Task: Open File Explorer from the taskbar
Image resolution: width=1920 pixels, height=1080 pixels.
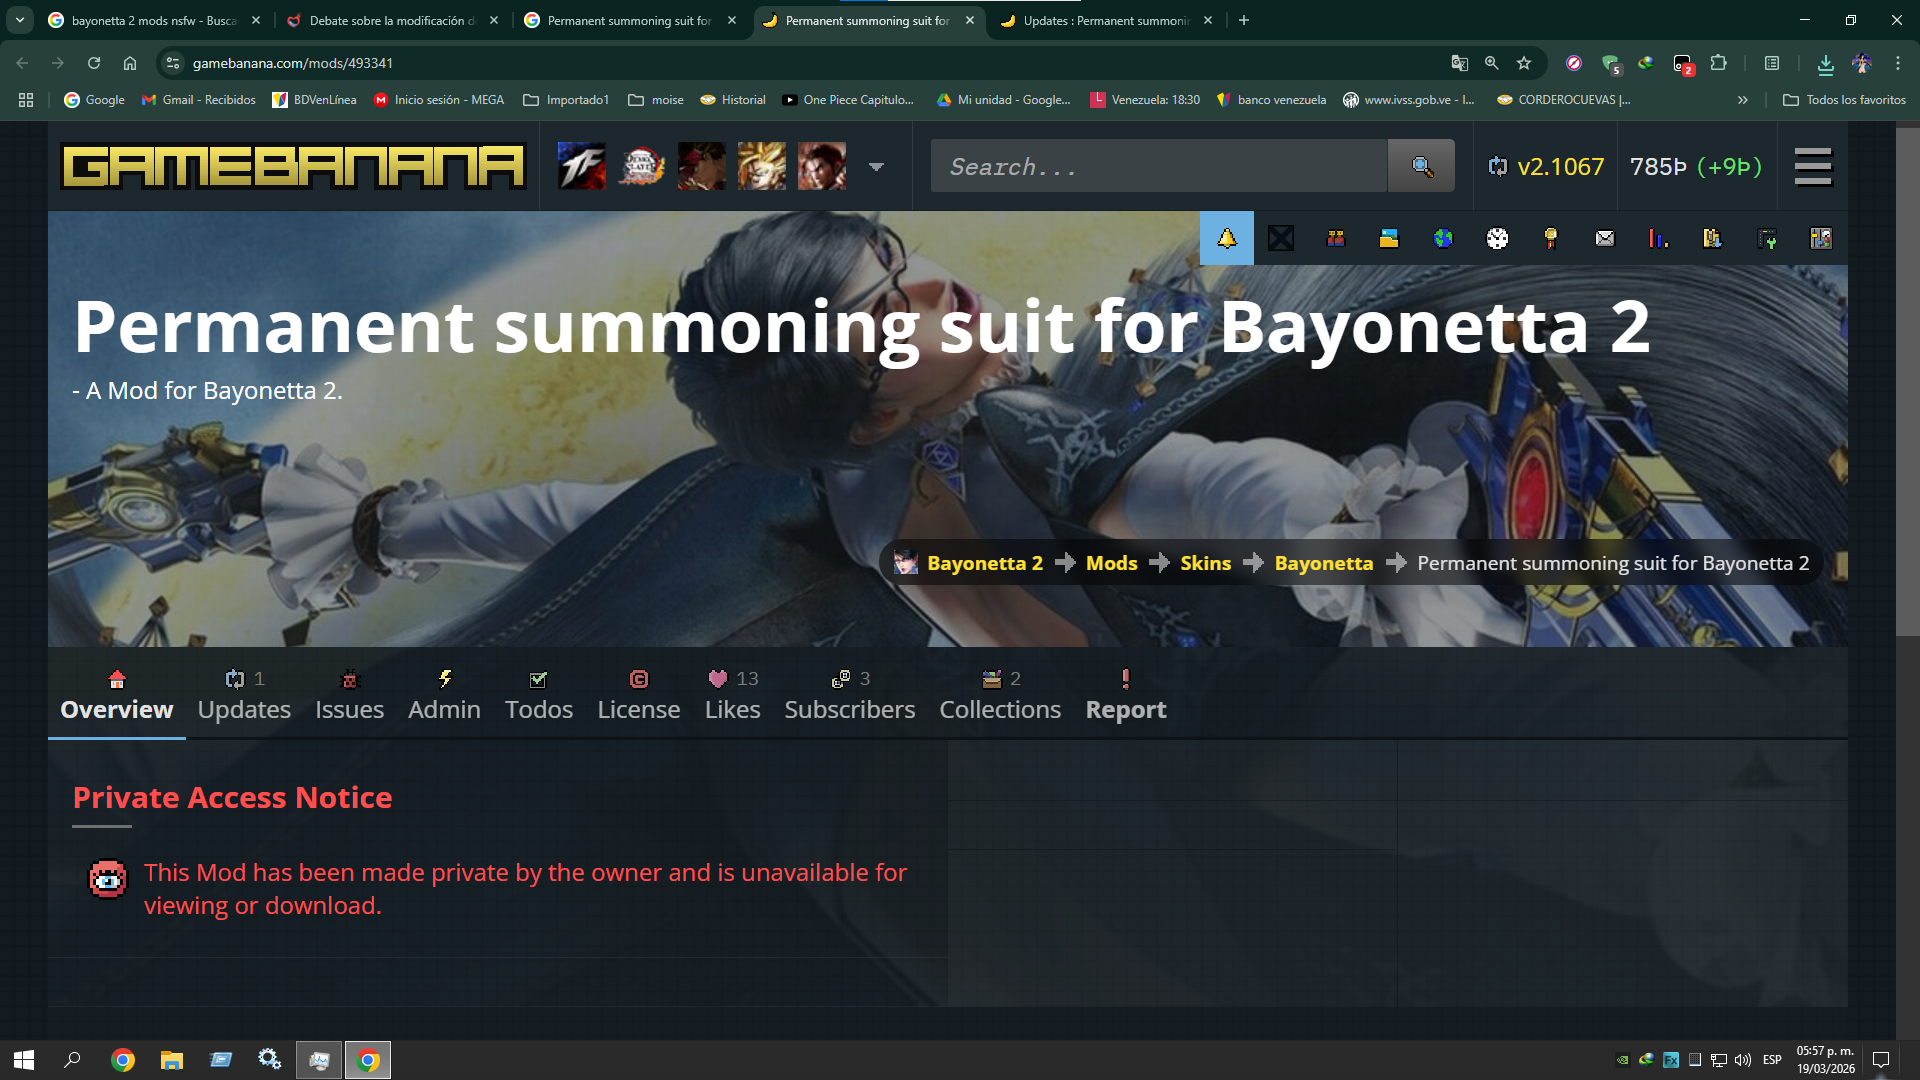Action: pyautogui.click(x=172, y=1060)
